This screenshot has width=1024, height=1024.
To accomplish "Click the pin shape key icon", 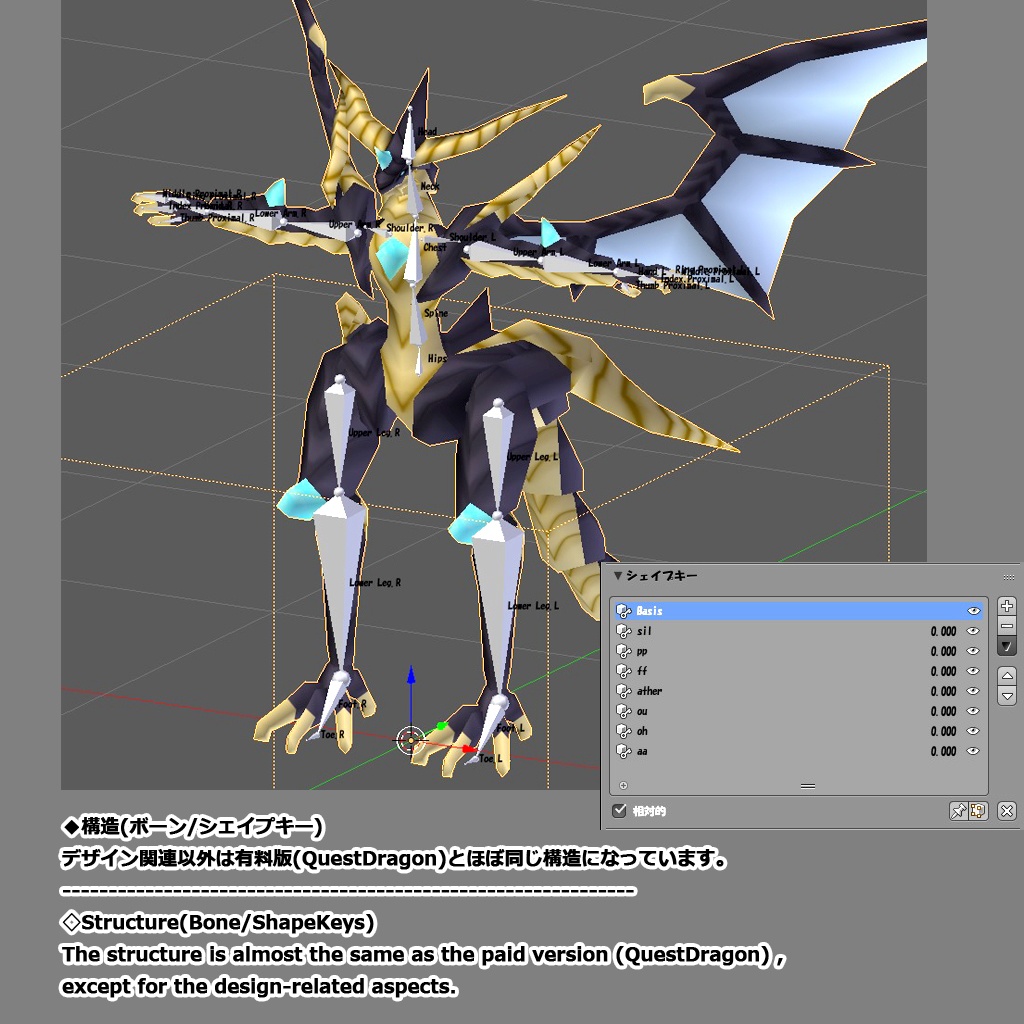I will click(957, 810).
